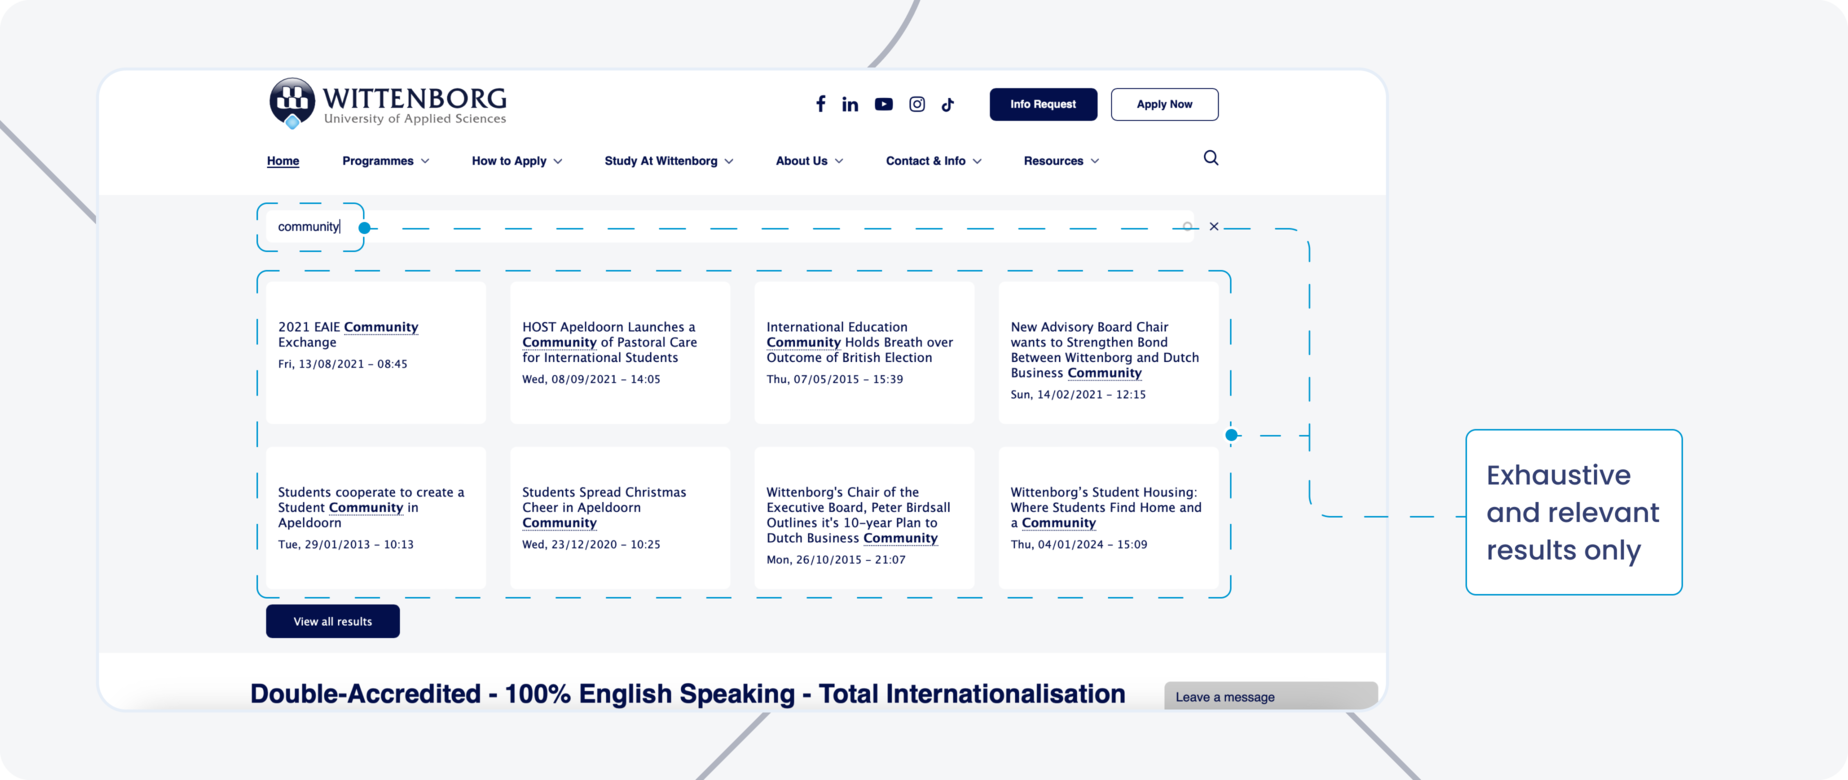1848x780 pixels.
Task: Go to the Home menu item
Action: pos(283,161)
